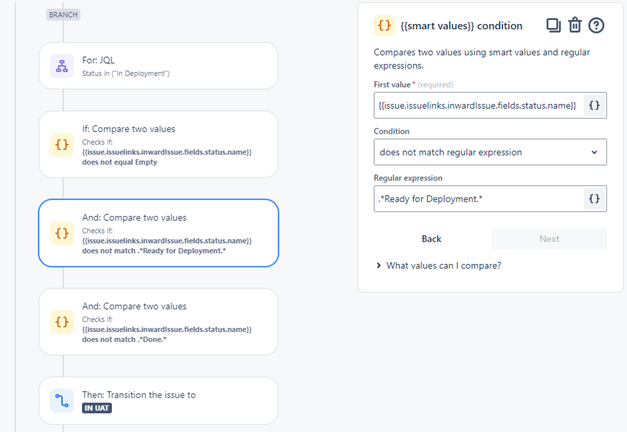Open the Condition dropdown

pos(489,152)
